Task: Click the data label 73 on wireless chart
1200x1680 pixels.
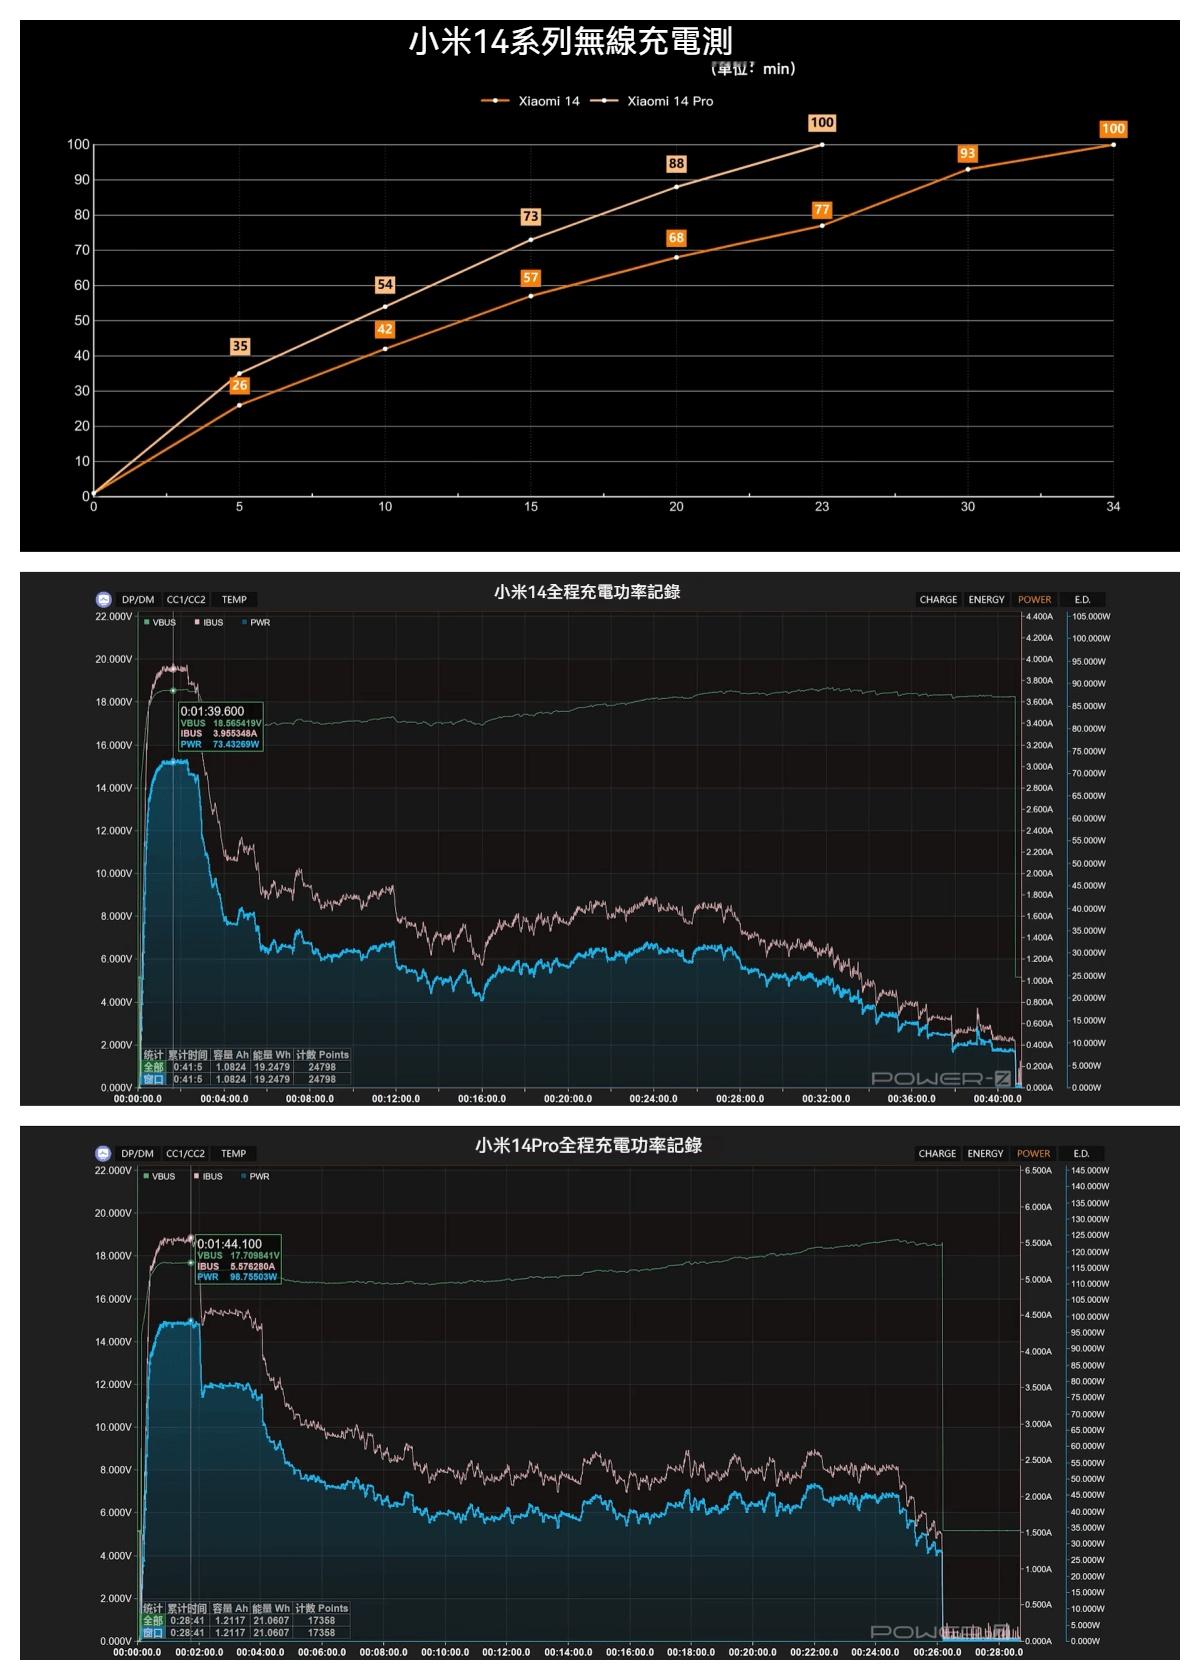Action: coord(531,217)
